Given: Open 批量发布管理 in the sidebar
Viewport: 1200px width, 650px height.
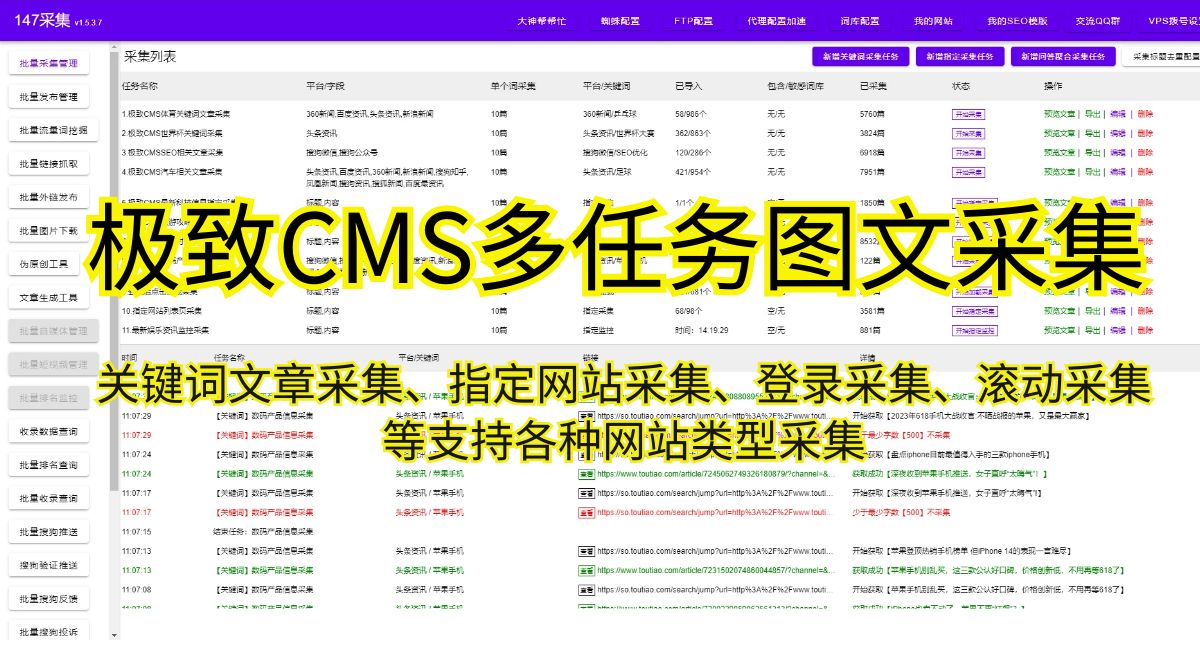Looking at the screenshot, I should click(x=56, y=97).
